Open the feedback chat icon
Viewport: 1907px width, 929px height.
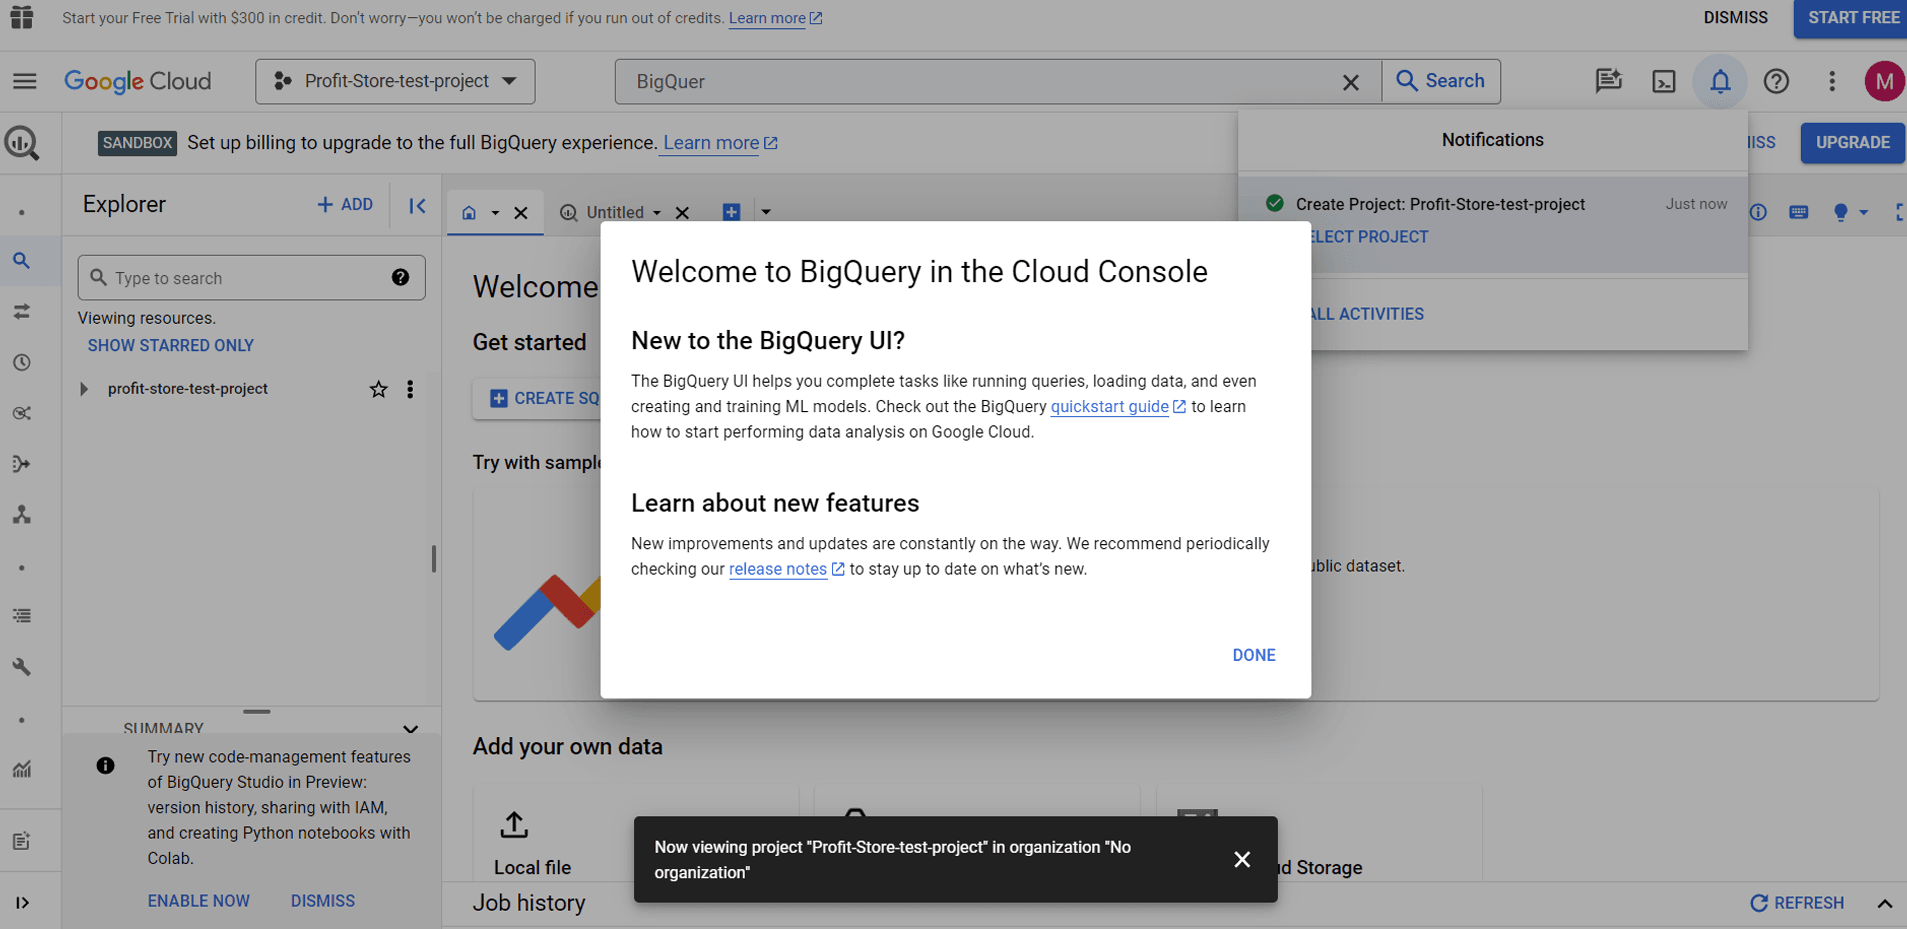tap(1608, 81)
